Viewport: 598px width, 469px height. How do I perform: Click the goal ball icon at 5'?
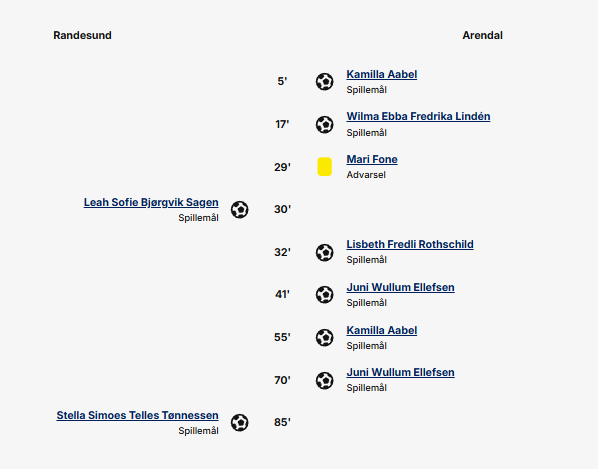pyautogui.click(x=325, y=82)
